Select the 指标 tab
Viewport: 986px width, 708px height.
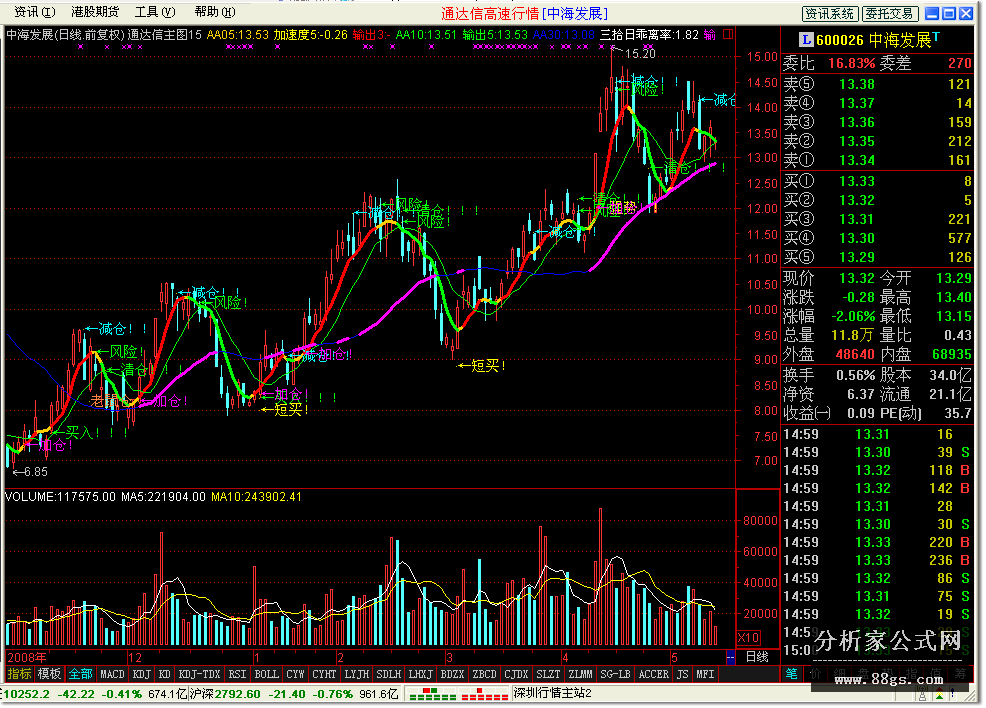click(x=19, y=674)
